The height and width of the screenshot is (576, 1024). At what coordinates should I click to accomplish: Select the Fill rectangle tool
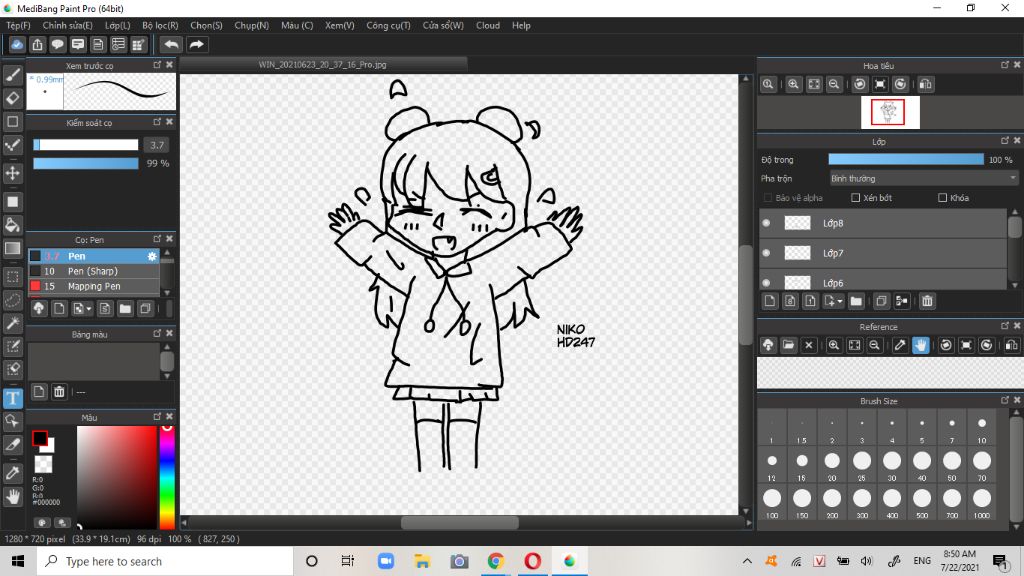point(12,202)
